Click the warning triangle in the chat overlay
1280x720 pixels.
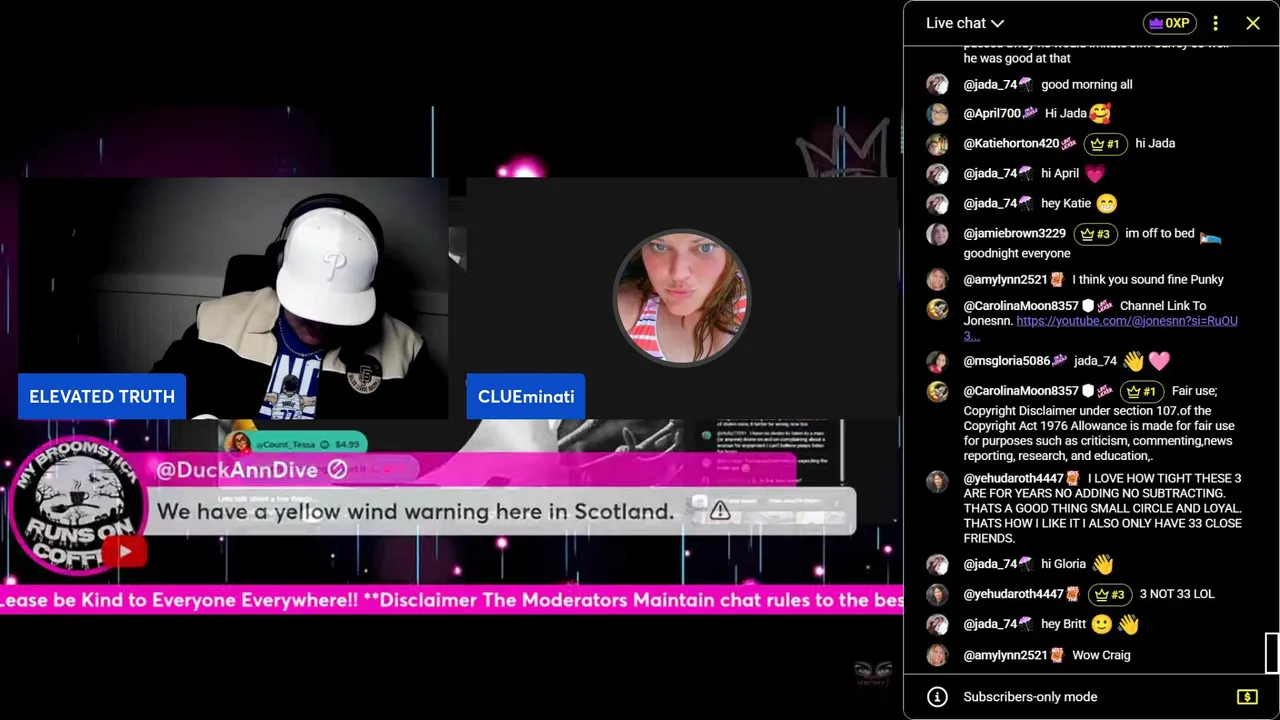(x=720, y=511)
